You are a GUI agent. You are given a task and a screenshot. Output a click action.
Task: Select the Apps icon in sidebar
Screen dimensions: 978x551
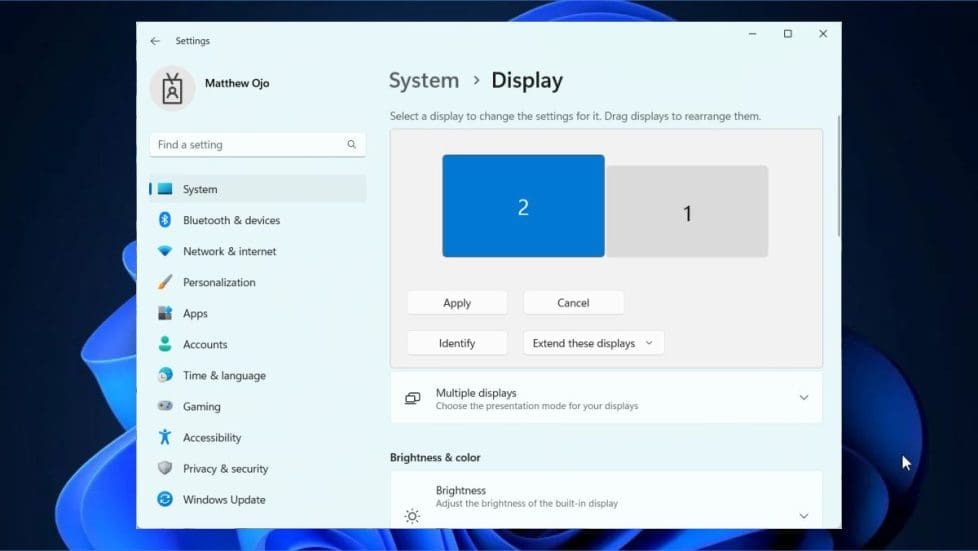point(165,313)
